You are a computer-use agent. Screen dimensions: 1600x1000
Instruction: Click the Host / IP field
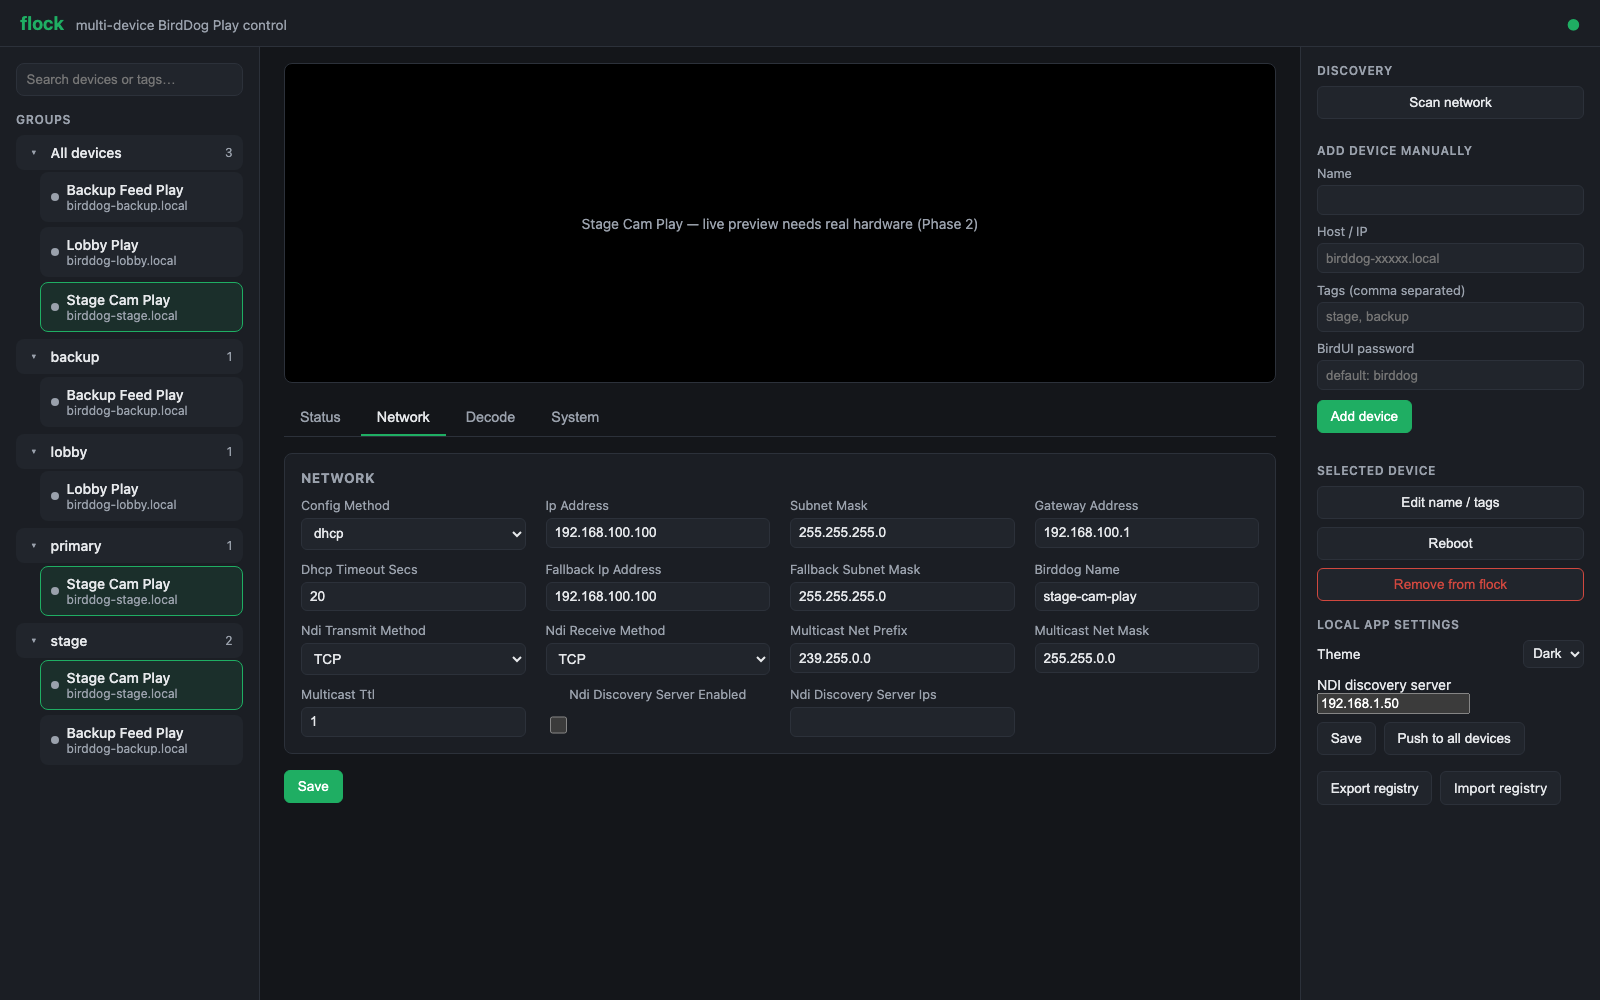coord(1450,258)
